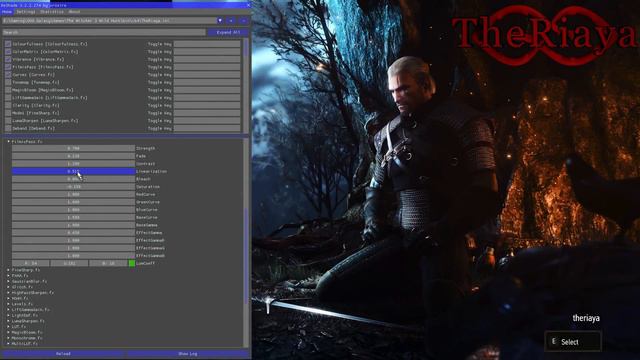
Task: Disable the FilmicPass effect checkbox
Action: tap(8, 67)
